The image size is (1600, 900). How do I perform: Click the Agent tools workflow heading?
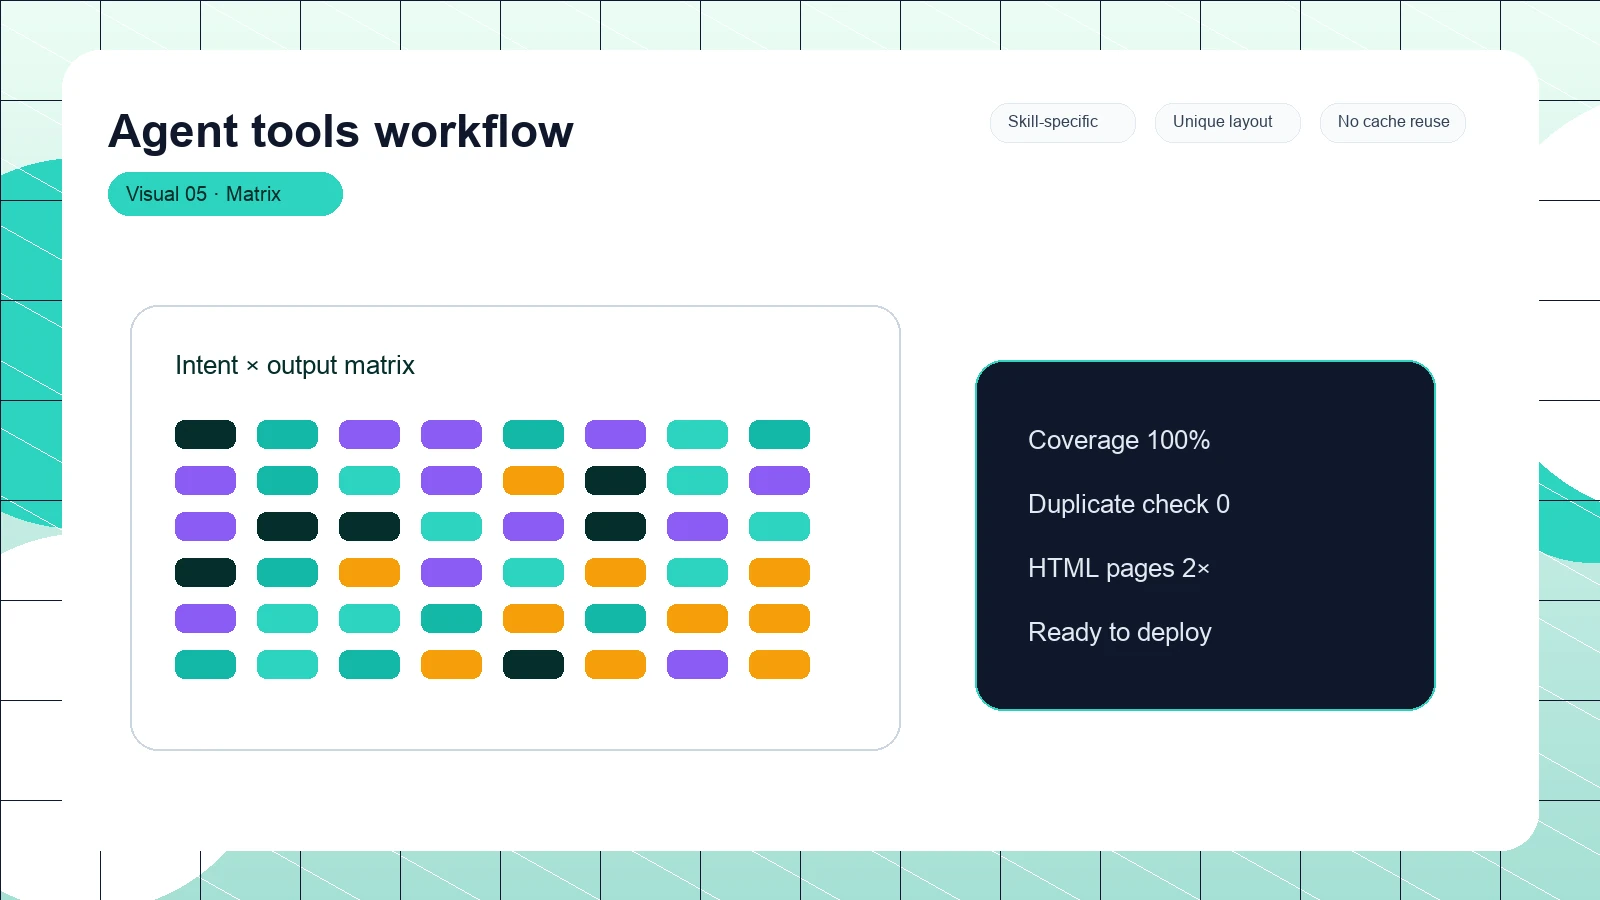click(341, 131)
